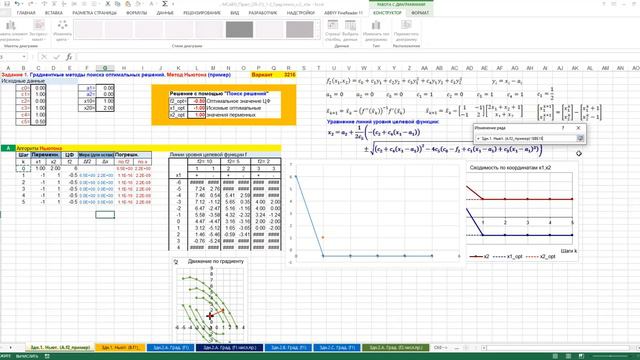
Task: Open the РАЗРАБОТЧИК ribbon tab
Action: point(262,13)
